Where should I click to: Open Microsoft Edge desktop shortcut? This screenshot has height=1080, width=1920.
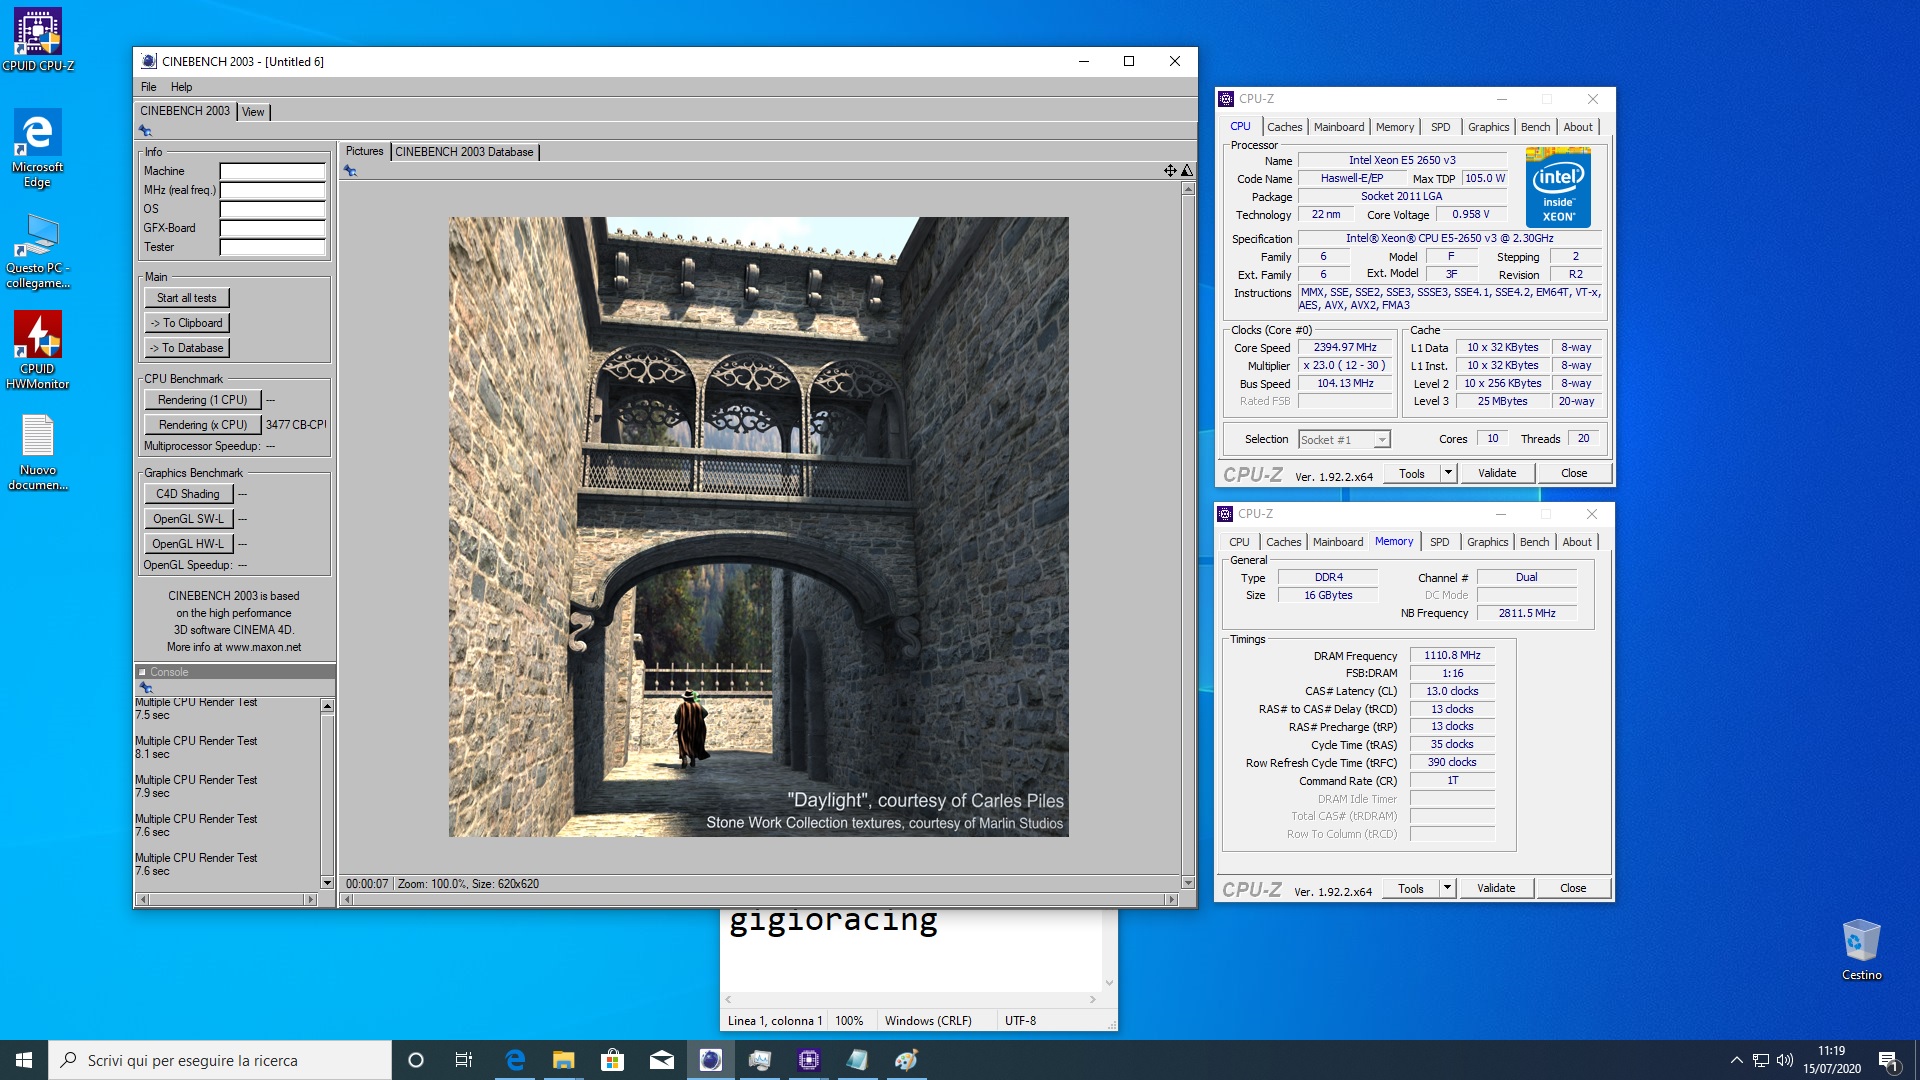(37, 148)
